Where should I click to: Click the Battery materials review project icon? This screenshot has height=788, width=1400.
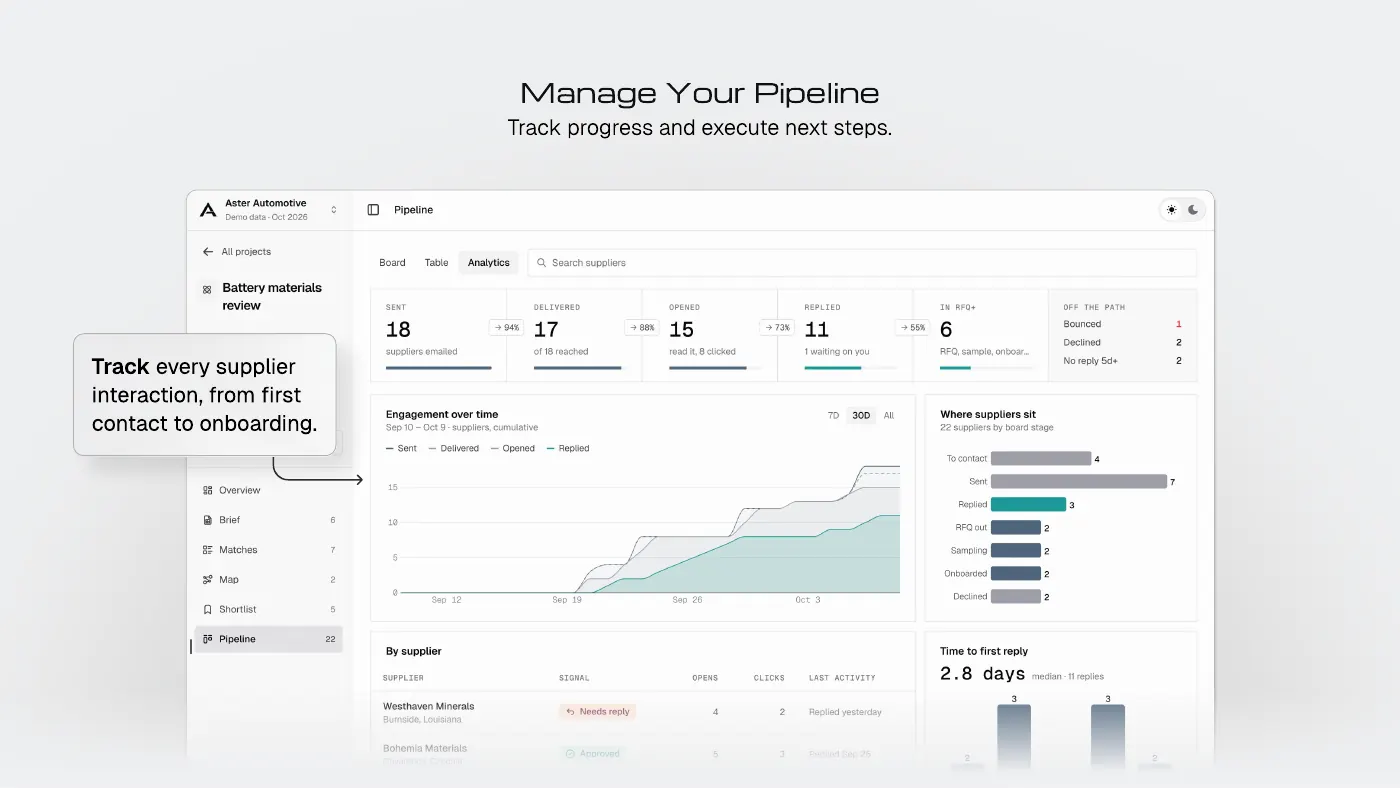click(x=207, y=289)
